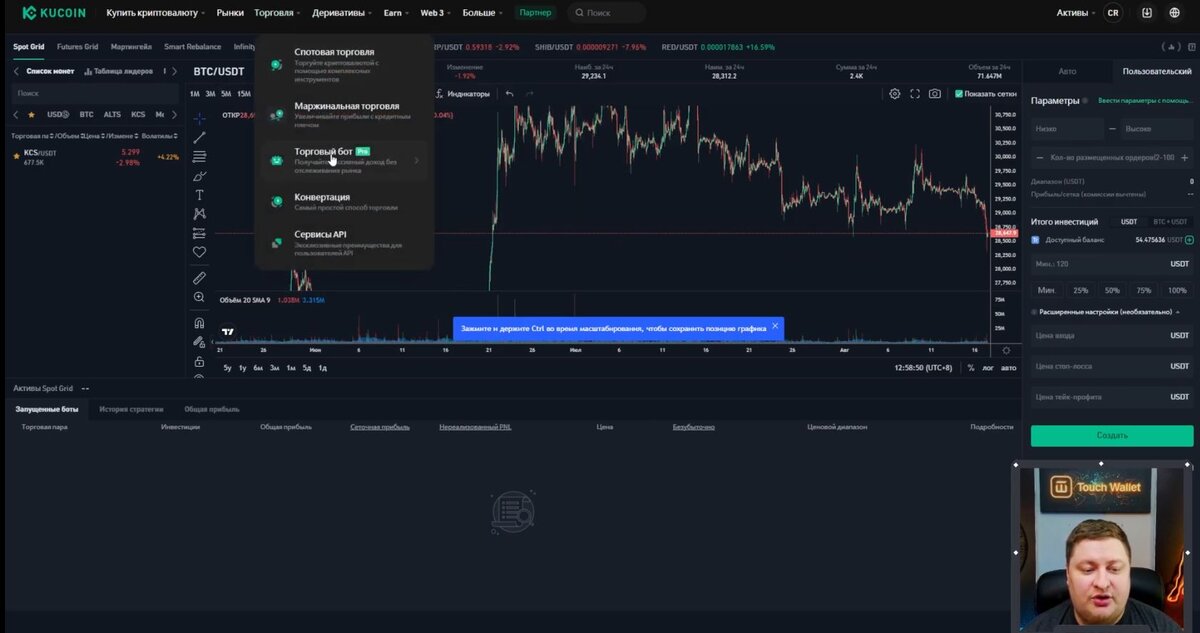This screenshot has height=633, width=1200.
Task: Open the download app icon in header
Action: (x=1147, y=13)
